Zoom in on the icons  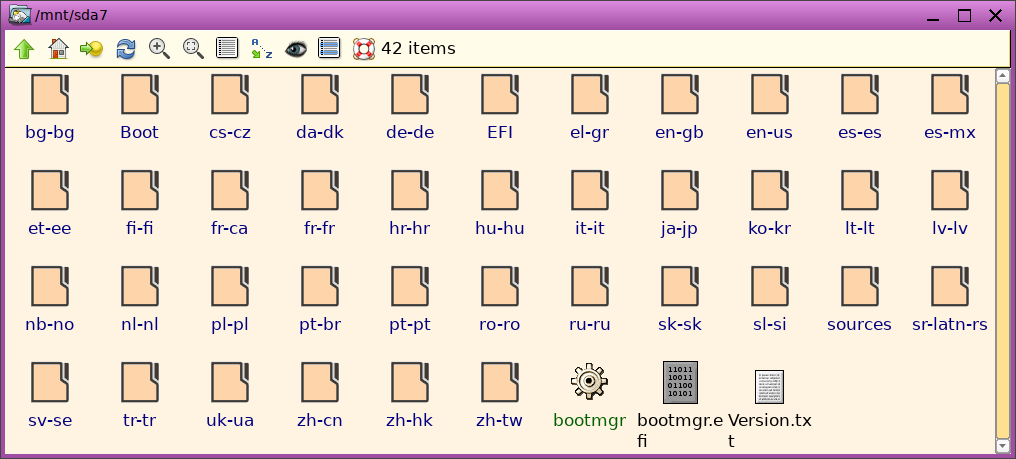[x=159, y=49]
